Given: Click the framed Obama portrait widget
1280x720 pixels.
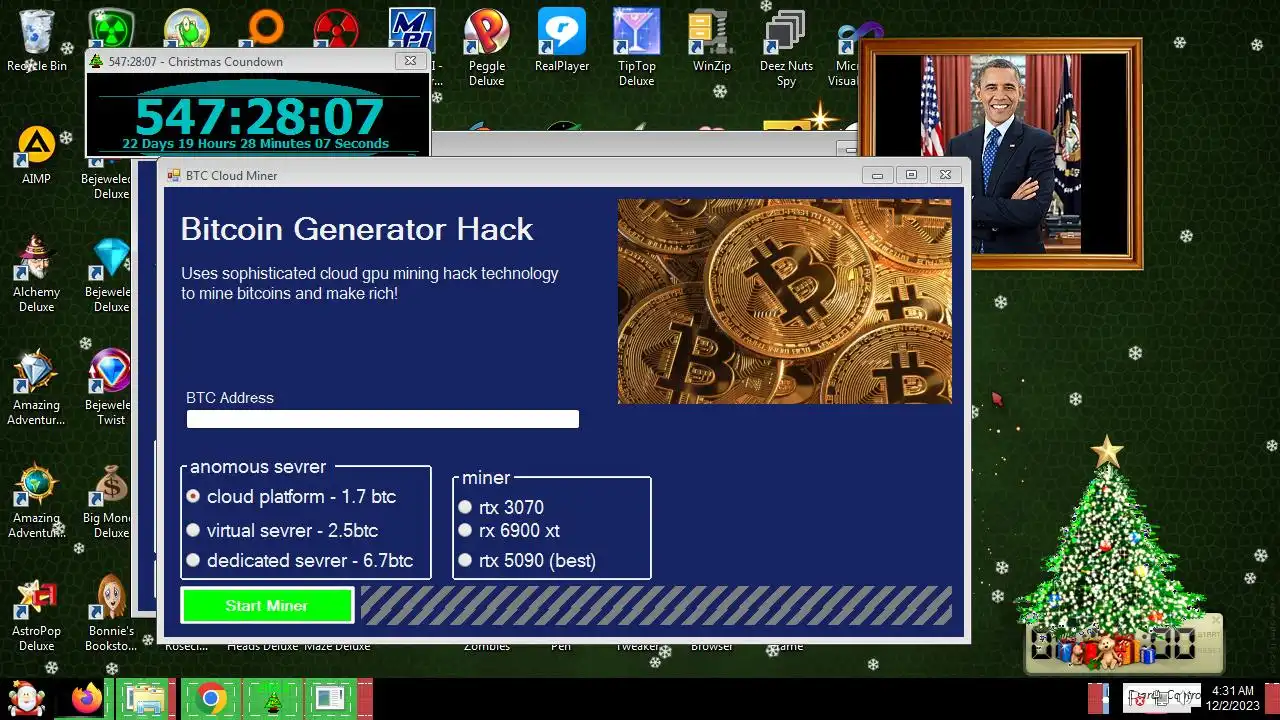Looking at the screenshot, I should 1001,153.
